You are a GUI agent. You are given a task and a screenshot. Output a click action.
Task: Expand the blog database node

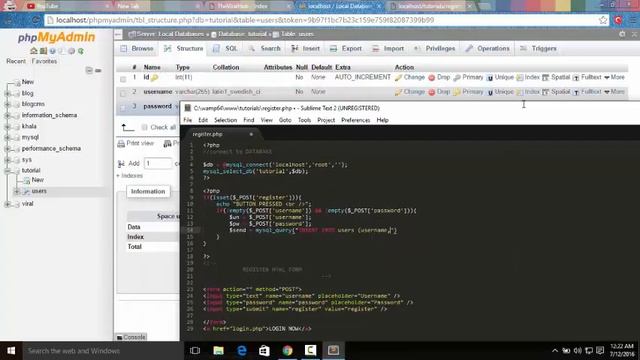click(7, 93)
